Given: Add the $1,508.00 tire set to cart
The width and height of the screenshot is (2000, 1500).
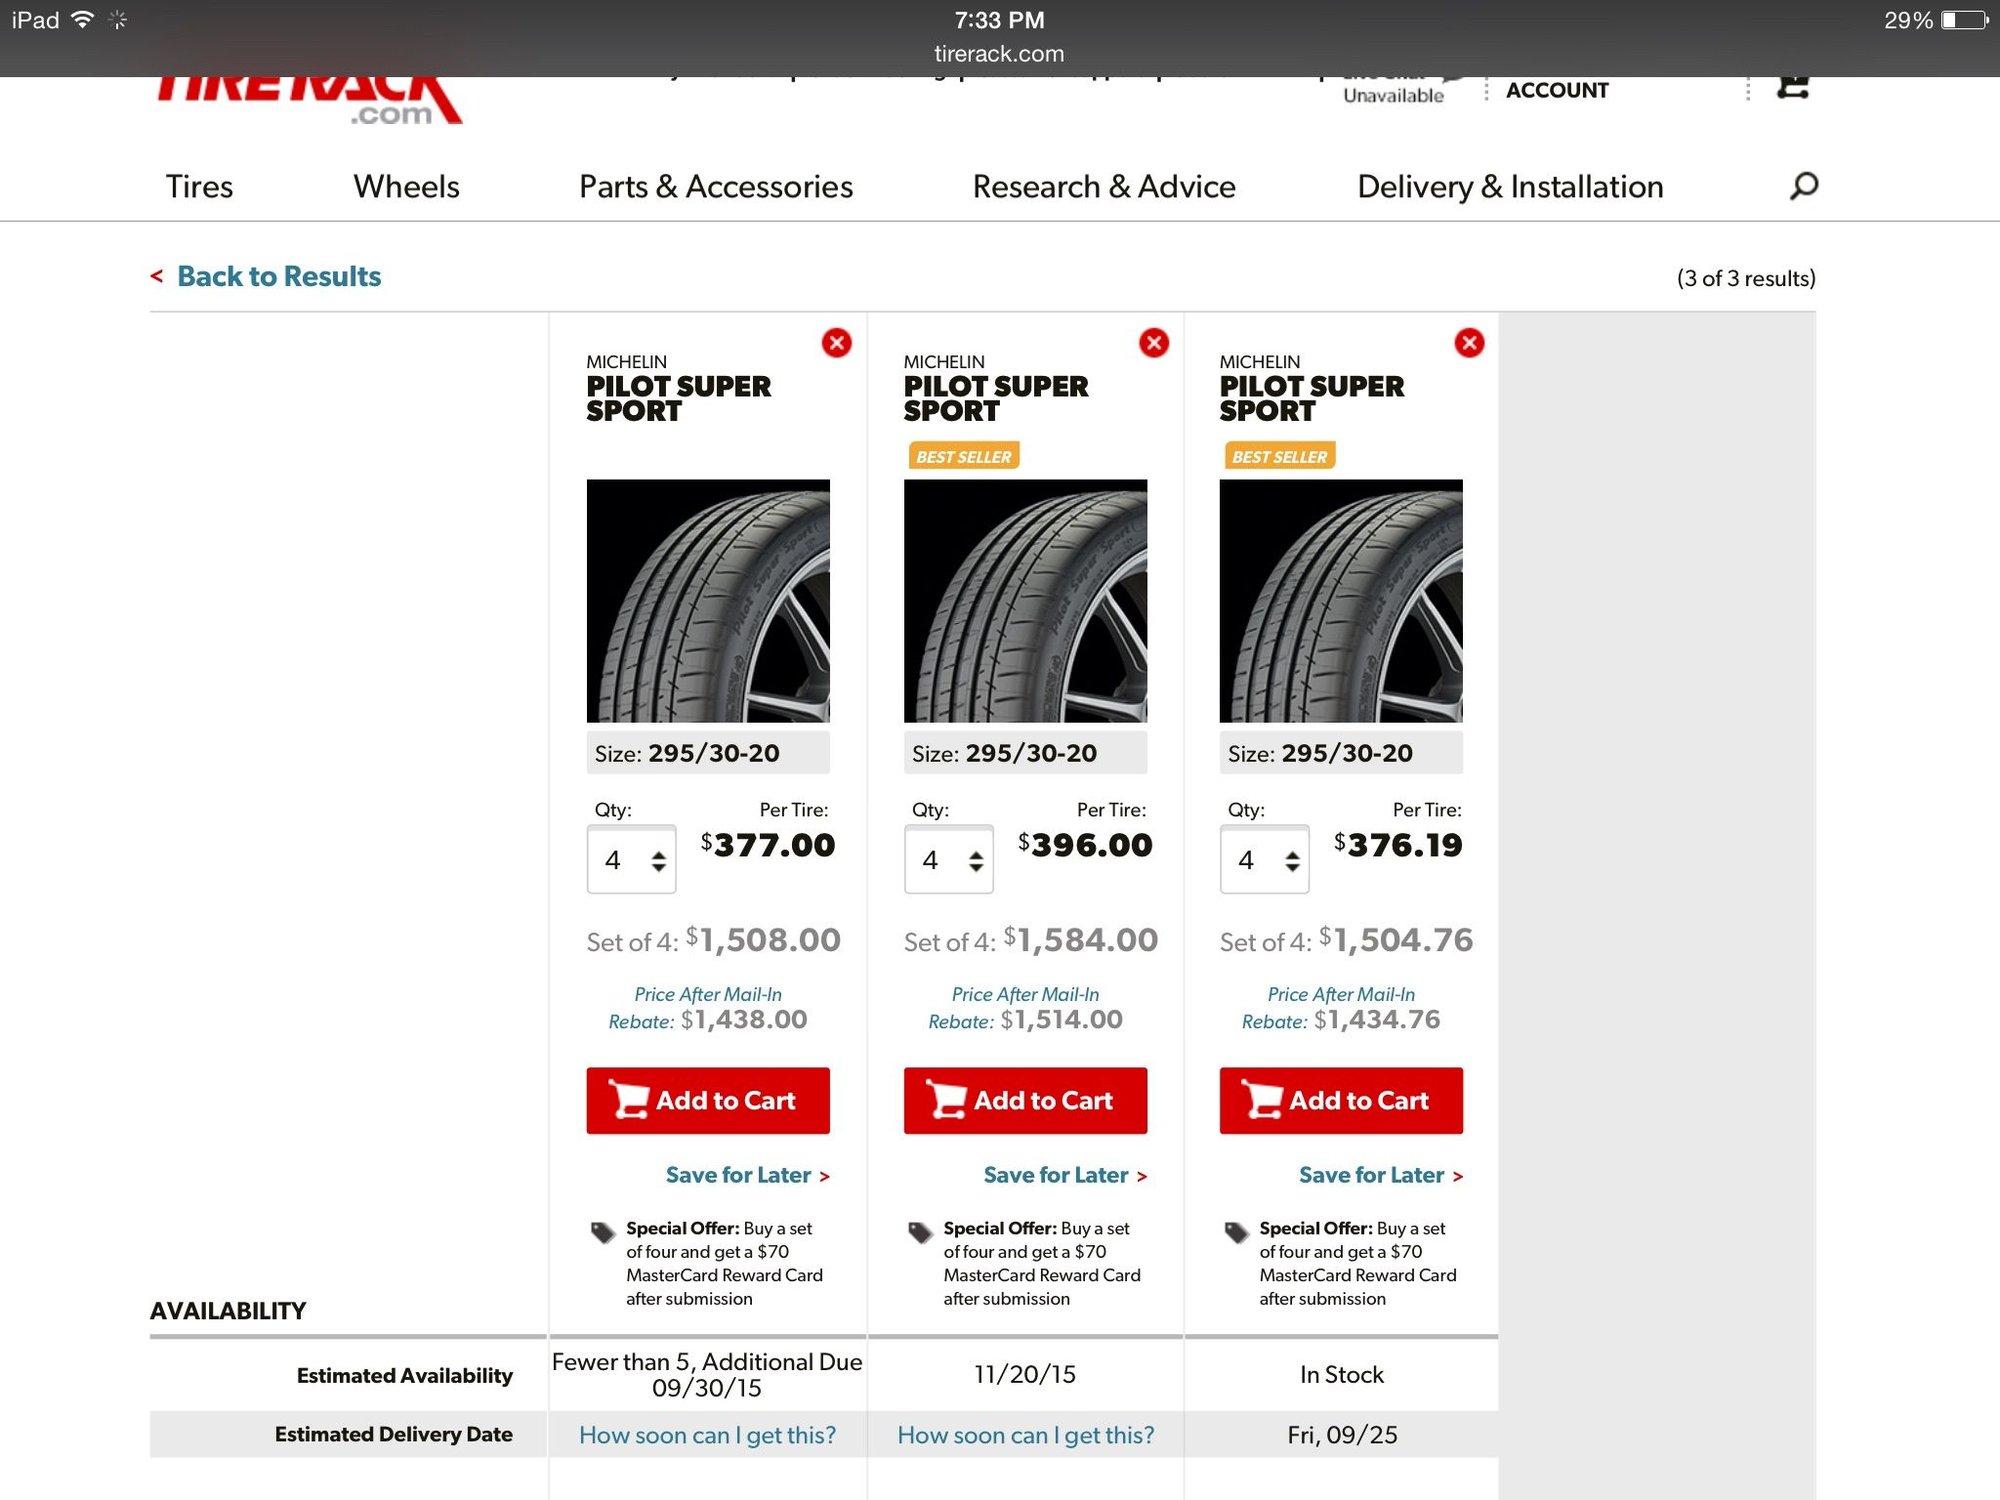Looking at the screenshot, I should [708, 1100].
